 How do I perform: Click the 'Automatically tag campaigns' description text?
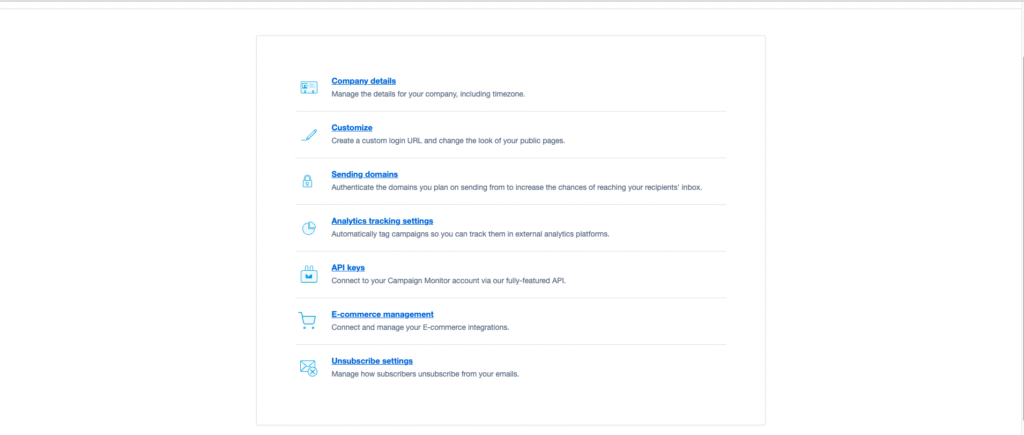[470, 234]
